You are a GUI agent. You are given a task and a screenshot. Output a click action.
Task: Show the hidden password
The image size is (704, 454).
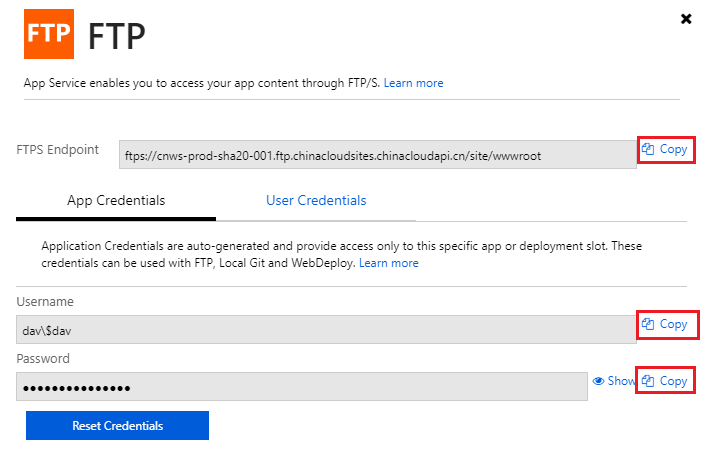coord(614,381)
